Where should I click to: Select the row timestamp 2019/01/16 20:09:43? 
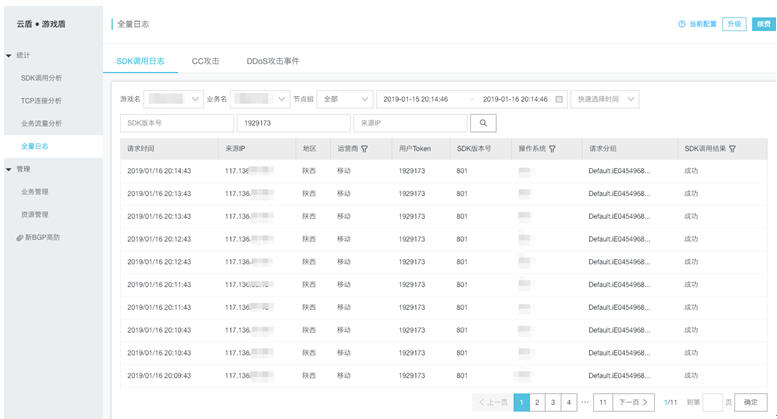coord(159,376)
